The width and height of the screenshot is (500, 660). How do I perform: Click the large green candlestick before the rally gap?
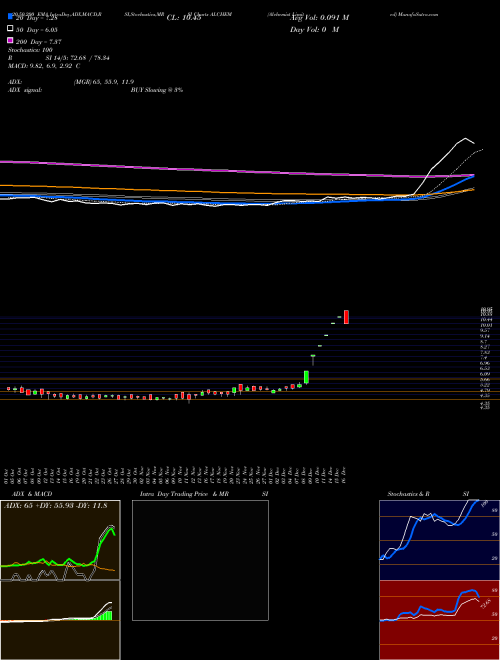coord(306,377)
